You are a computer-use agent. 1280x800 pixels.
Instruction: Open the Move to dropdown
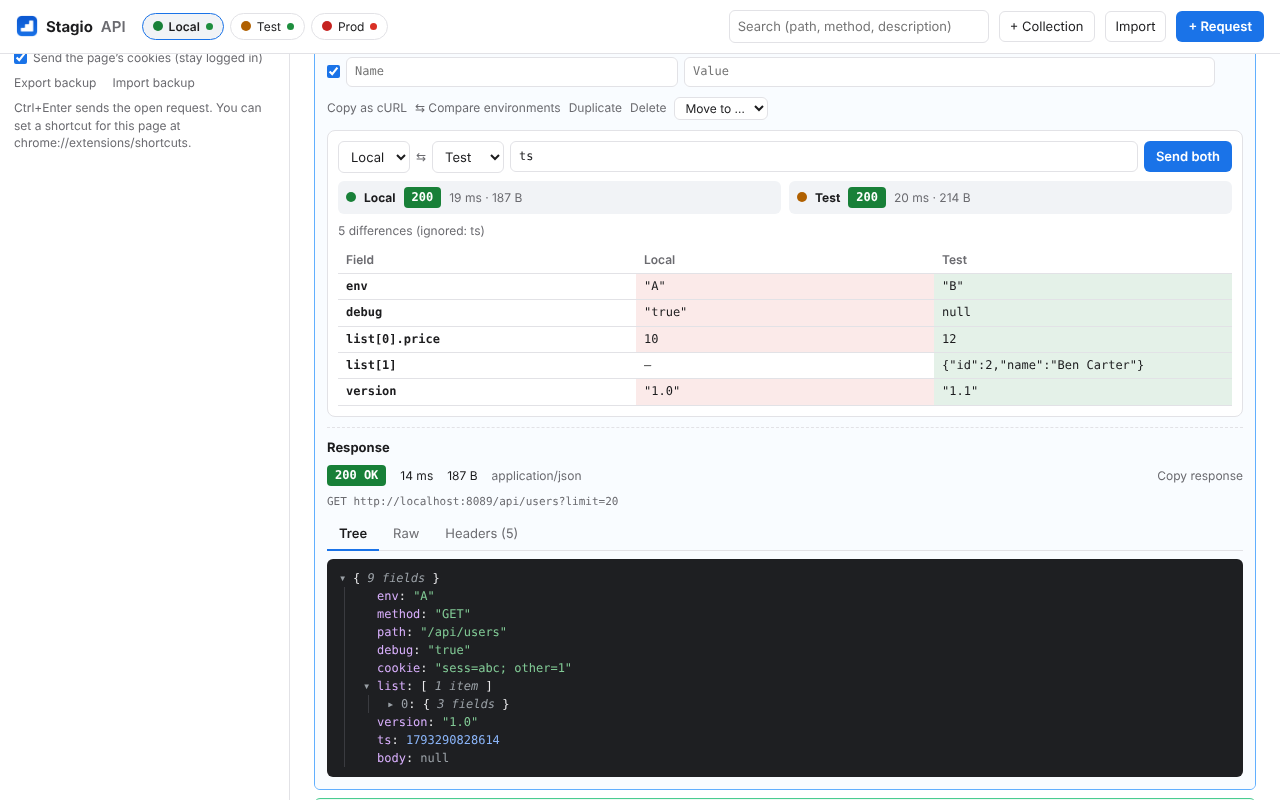click(721, 108)
